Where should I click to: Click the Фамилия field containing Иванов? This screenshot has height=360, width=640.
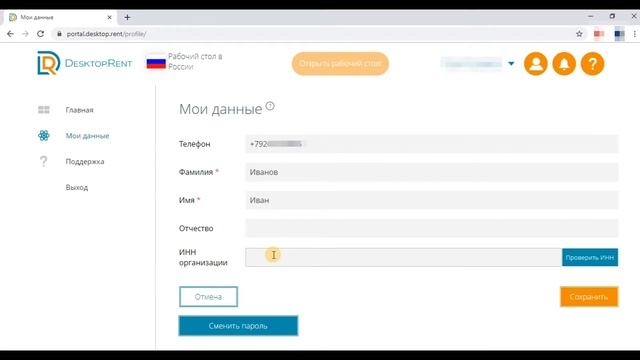(x=432, y=172)
